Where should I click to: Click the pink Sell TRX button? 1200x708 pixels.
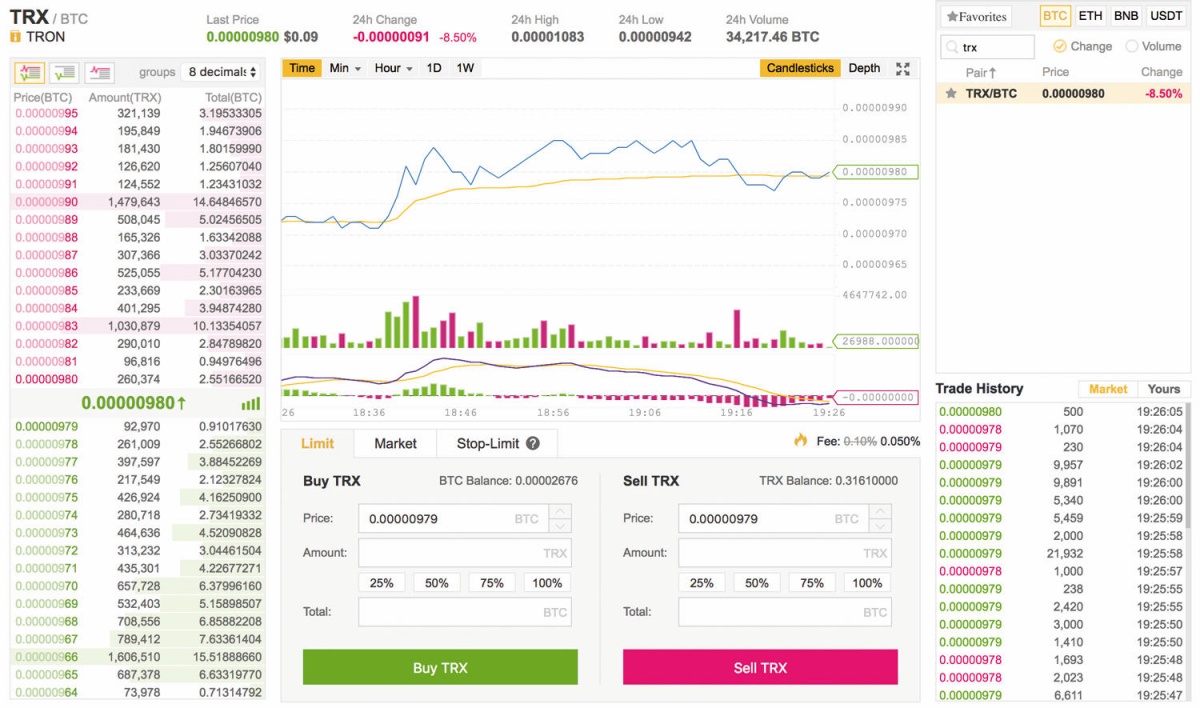click(760, 668)
